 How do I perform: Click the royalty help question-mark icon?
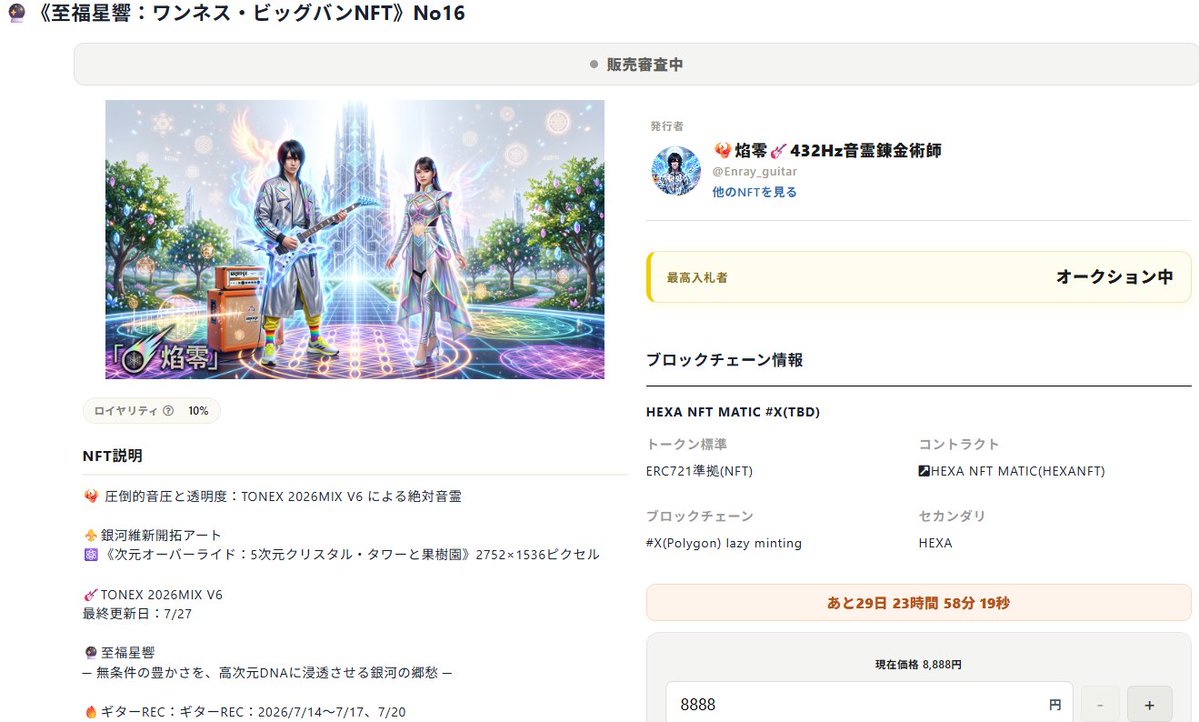coord(168,411)
